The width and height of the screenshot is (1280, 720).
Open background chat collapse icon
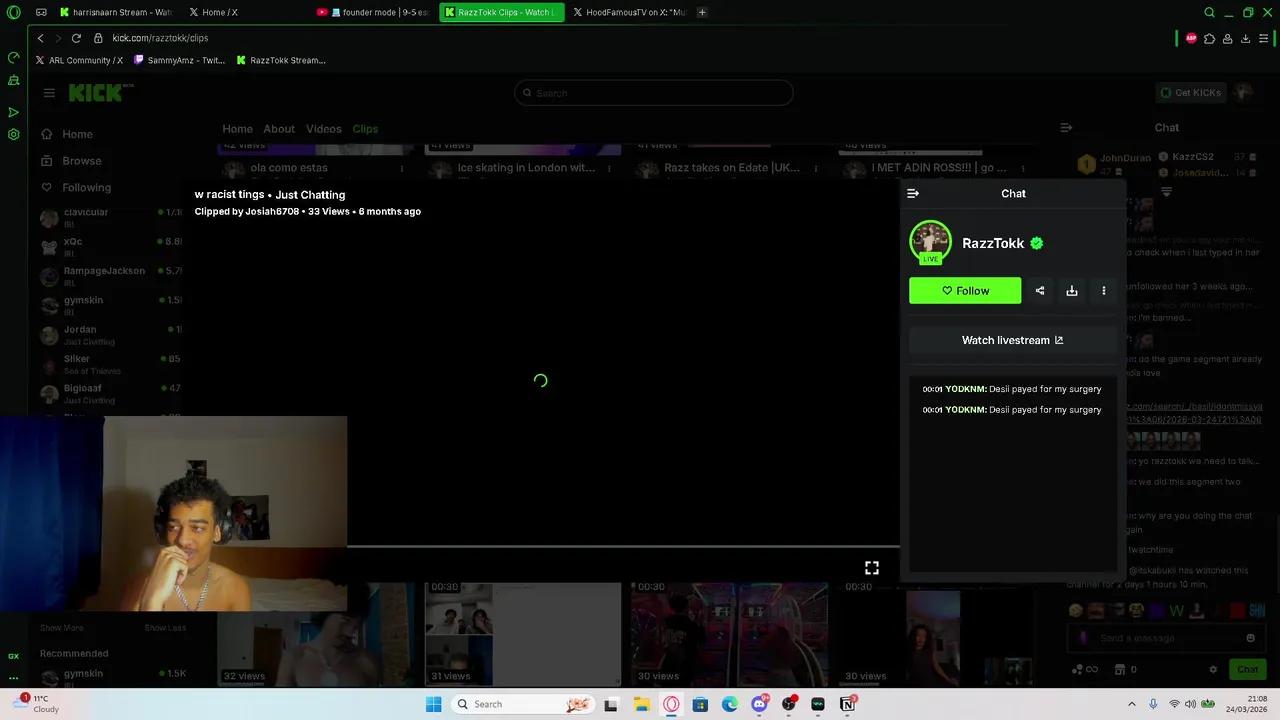(1066, 128)
